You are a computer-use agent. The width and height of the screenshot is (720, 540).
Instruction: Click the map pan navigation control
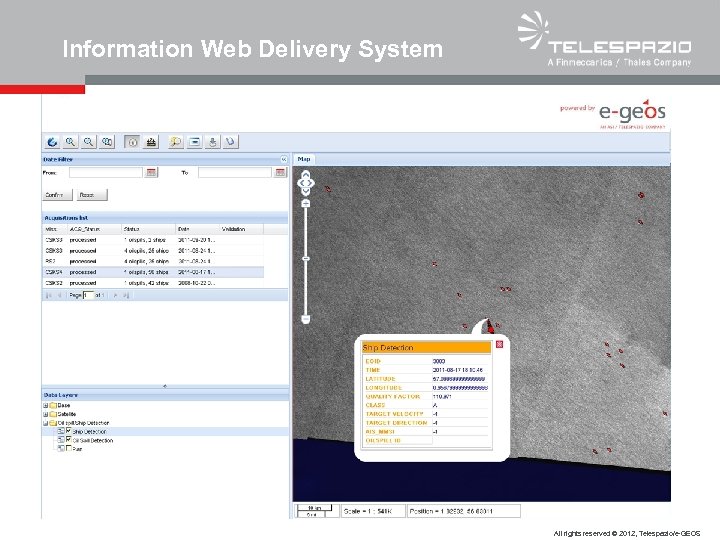[x=306, y=183]
